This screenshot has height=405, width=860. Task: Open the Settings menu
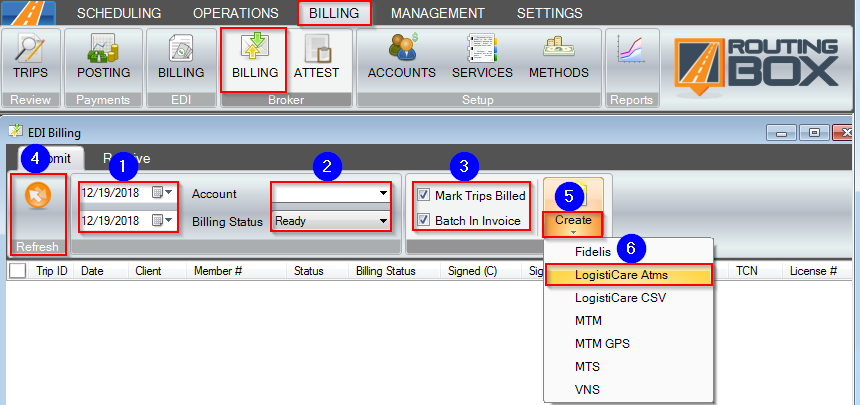(550, 13)
